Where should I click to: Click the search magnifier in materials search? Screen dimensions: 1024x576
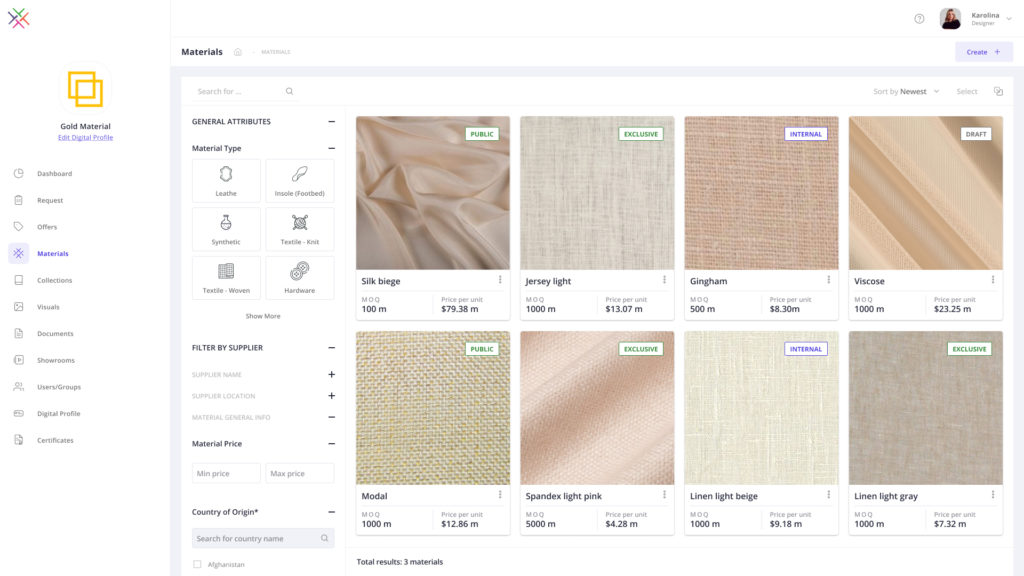pos(289,91)
